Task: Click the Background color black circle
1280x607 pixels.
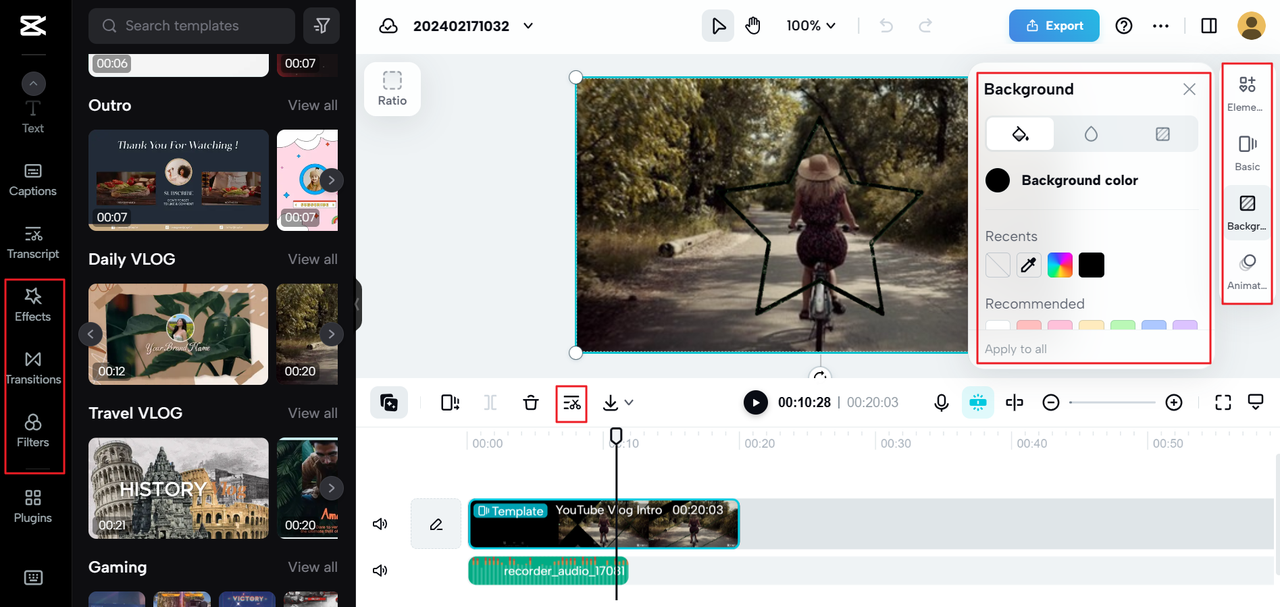Action: pyautogui.click(x=997, y=180)
